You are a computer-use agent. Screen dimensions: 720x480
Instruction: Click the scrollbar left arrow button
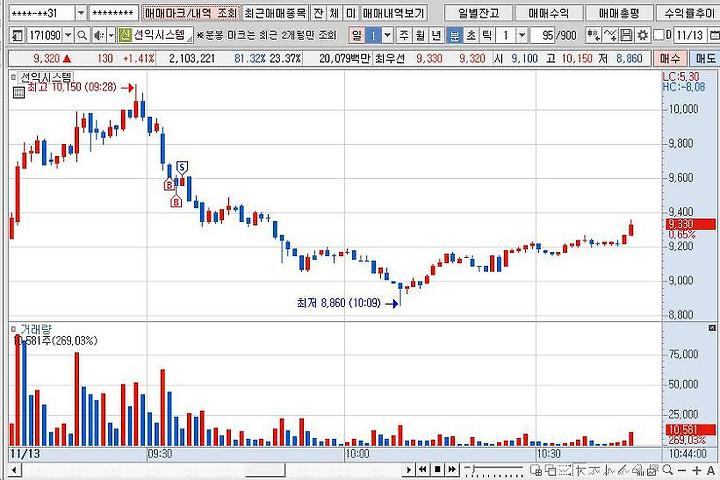[x=14, y=470]
